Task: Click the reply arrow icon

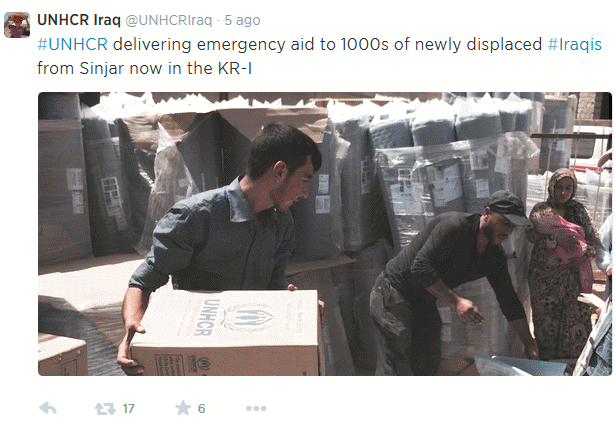Action: coord(48,409)
